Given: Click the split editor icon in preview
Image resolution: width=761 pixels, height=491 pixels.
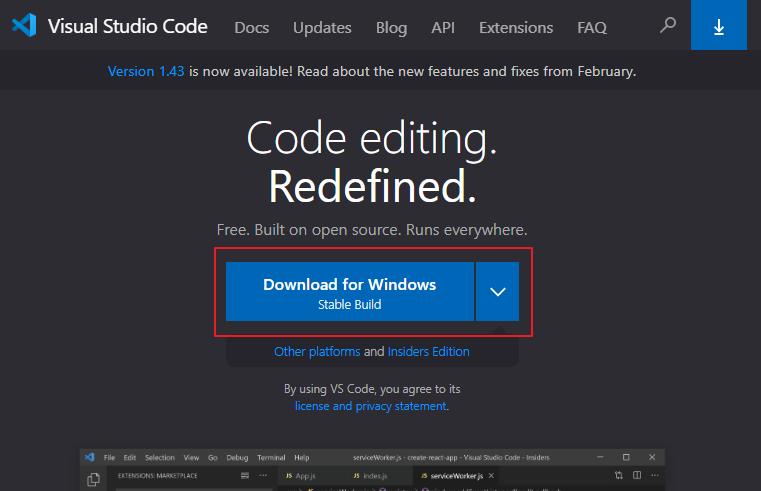Looking at the screenshot, I should [x=637, y=475].
